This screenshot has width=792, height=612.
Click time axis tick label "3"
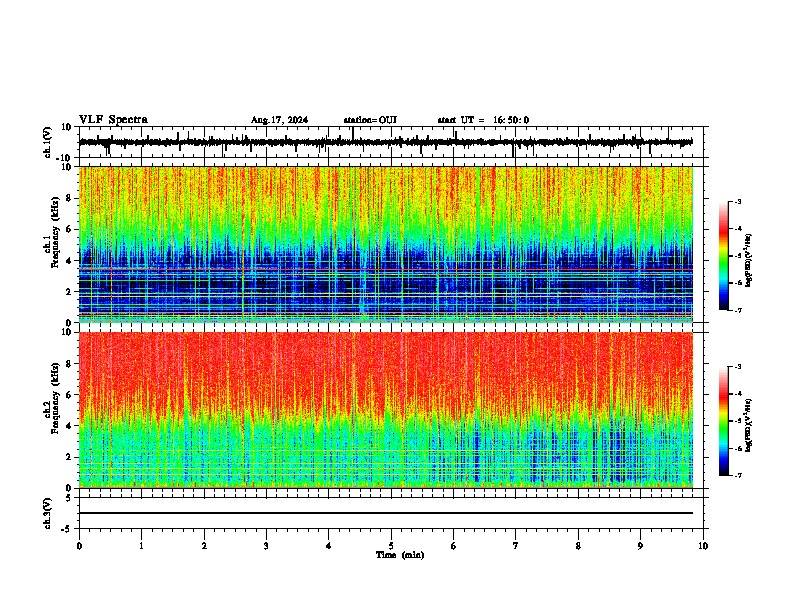[x=266, y=546]
